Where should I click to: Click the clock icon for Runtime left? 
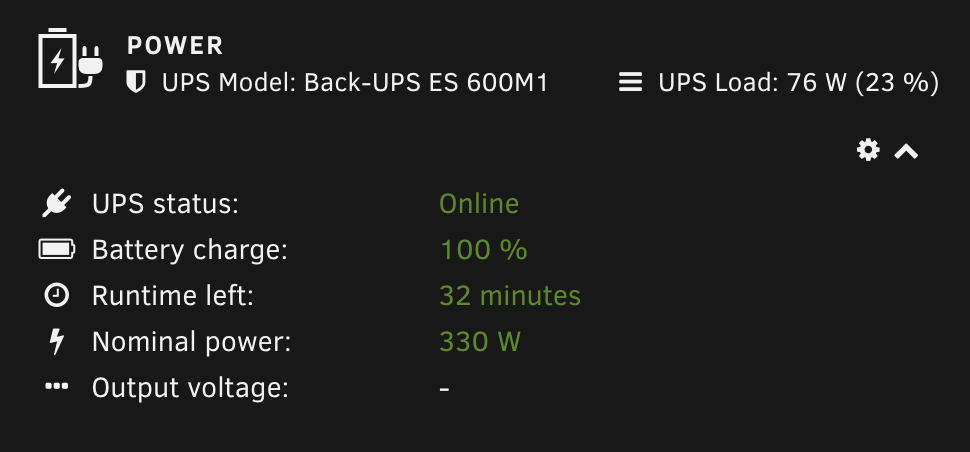pyautogui.click(x=57, y=295)
